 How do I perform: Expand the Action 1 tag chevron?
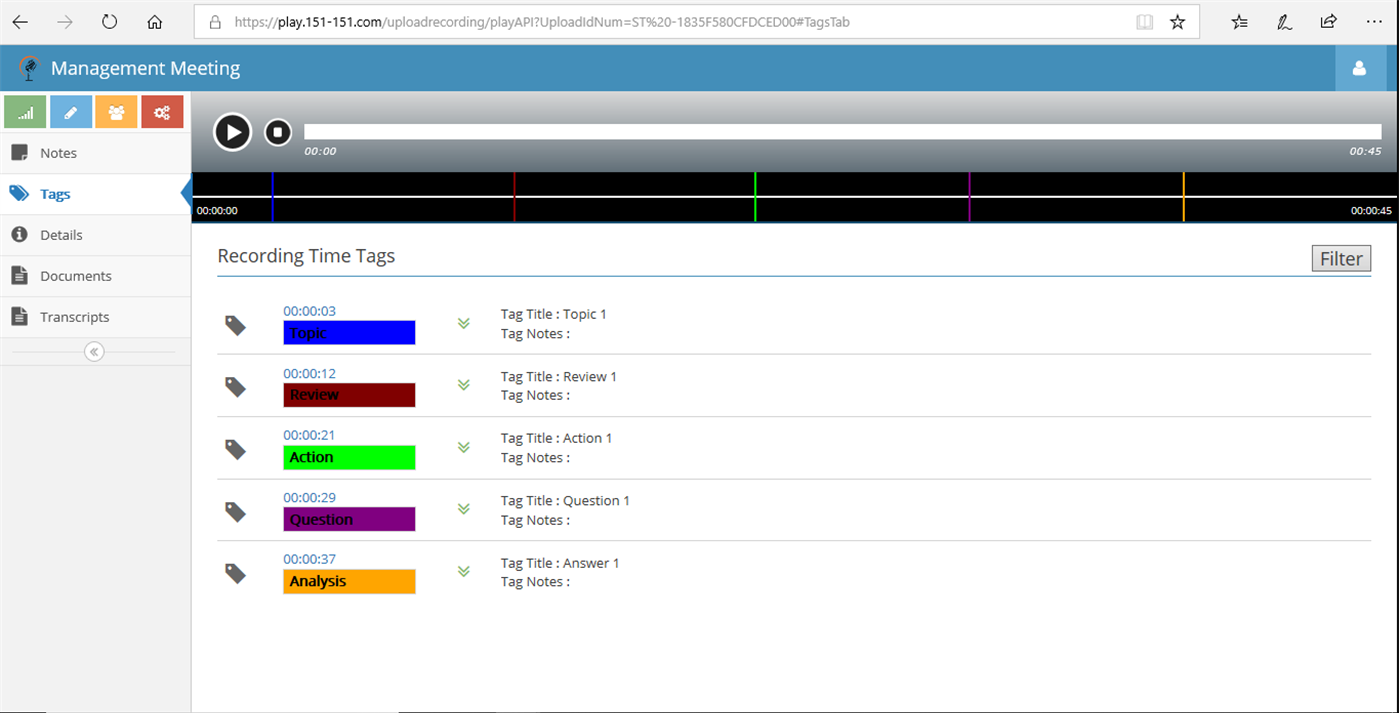(463, 447)
